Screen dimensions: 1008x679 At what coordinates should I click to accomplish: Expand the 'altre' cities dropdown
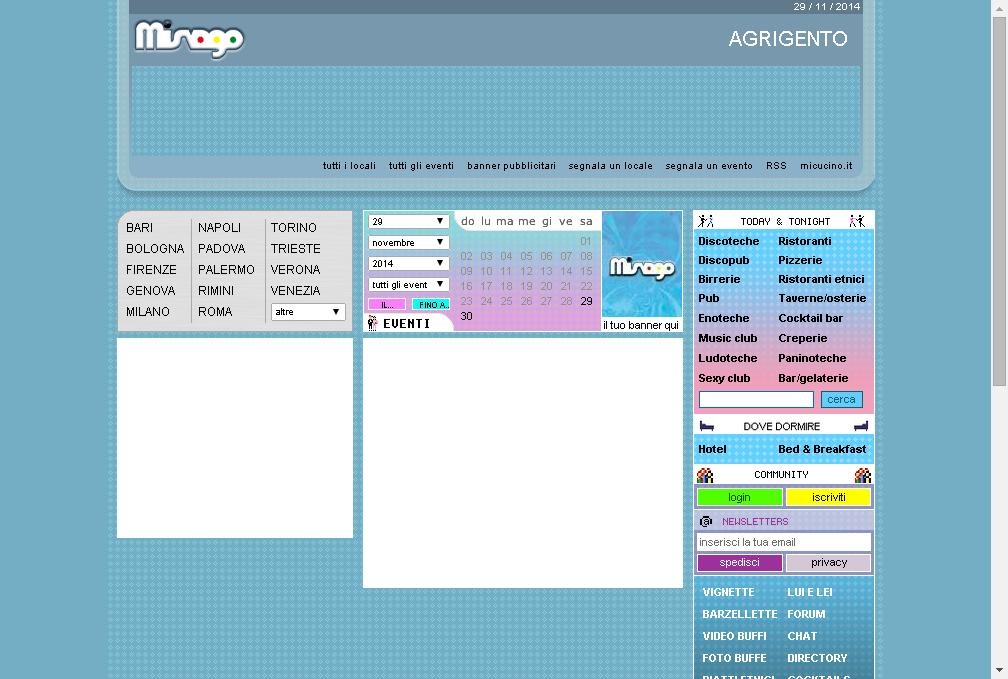[x=308, y=312]
